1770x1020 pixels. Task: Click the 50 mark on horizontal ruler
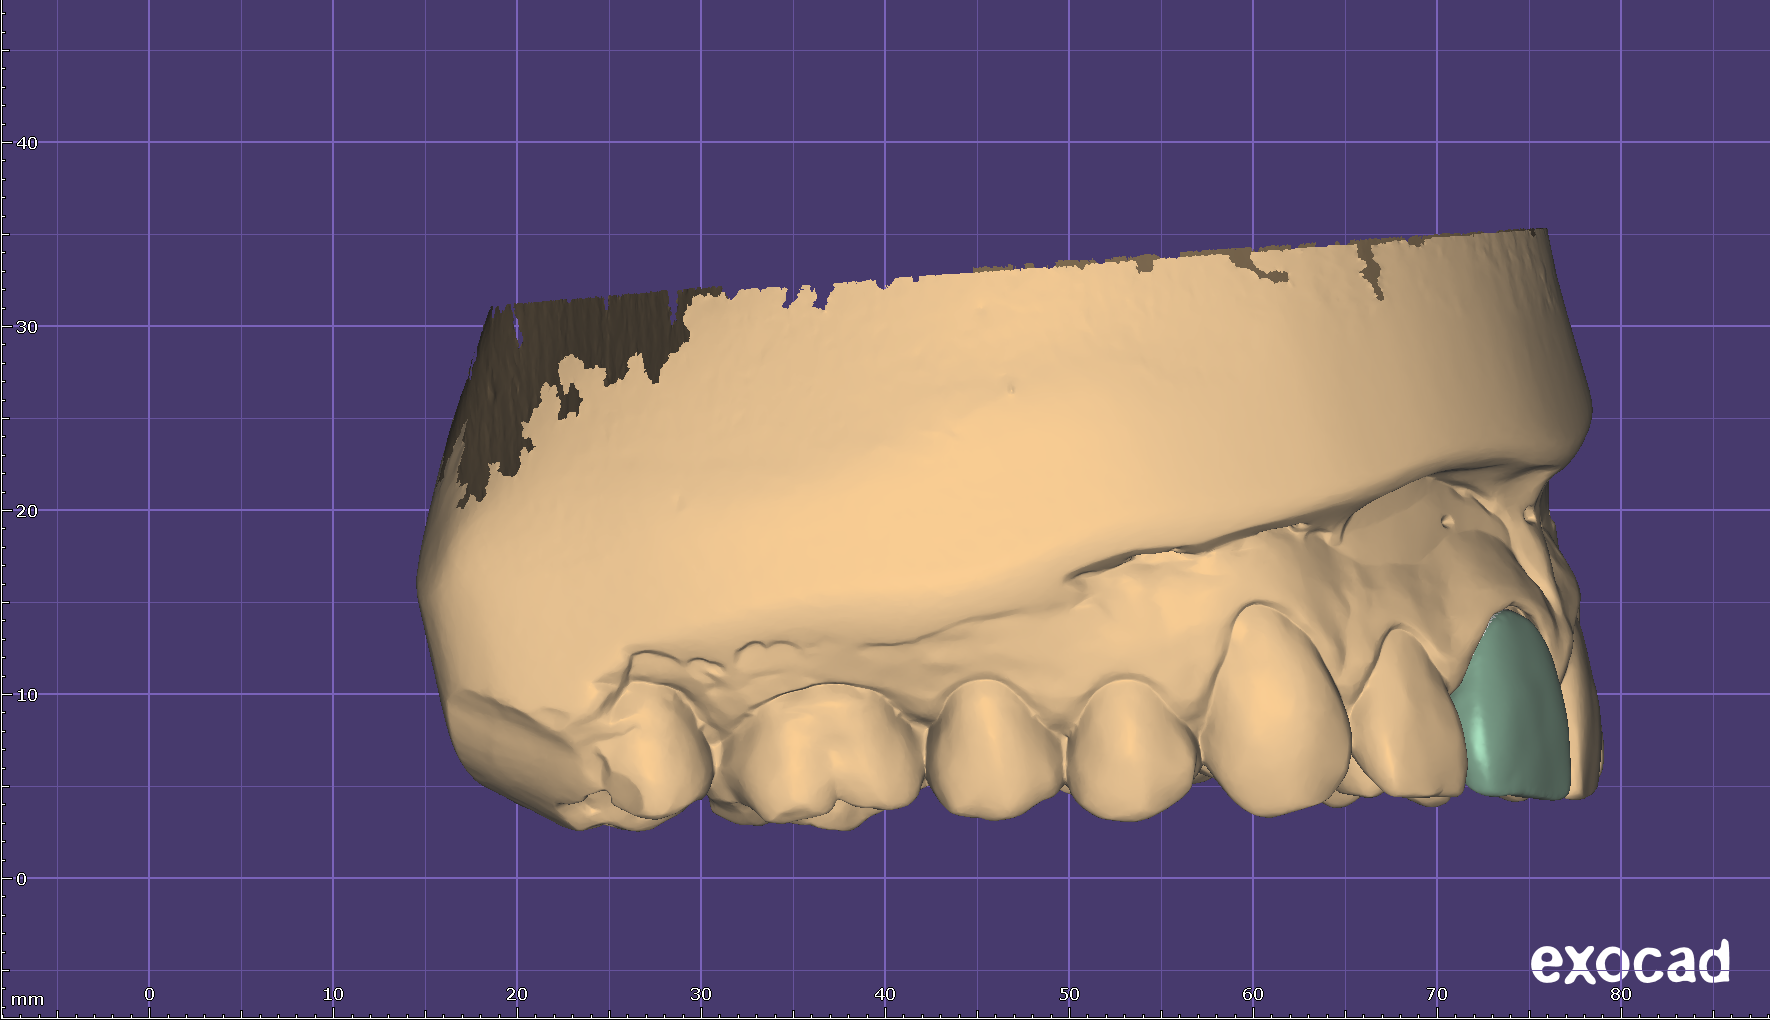[1069, 994]
